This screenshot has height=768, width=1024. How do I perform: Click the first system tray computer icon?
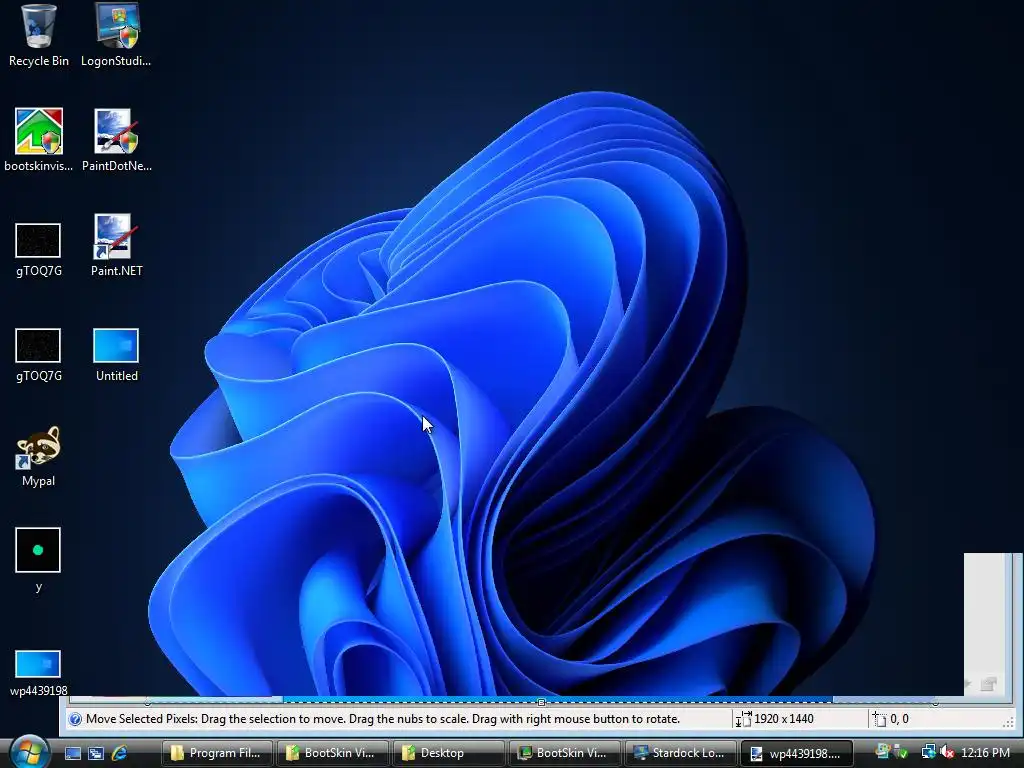[884, 752]
